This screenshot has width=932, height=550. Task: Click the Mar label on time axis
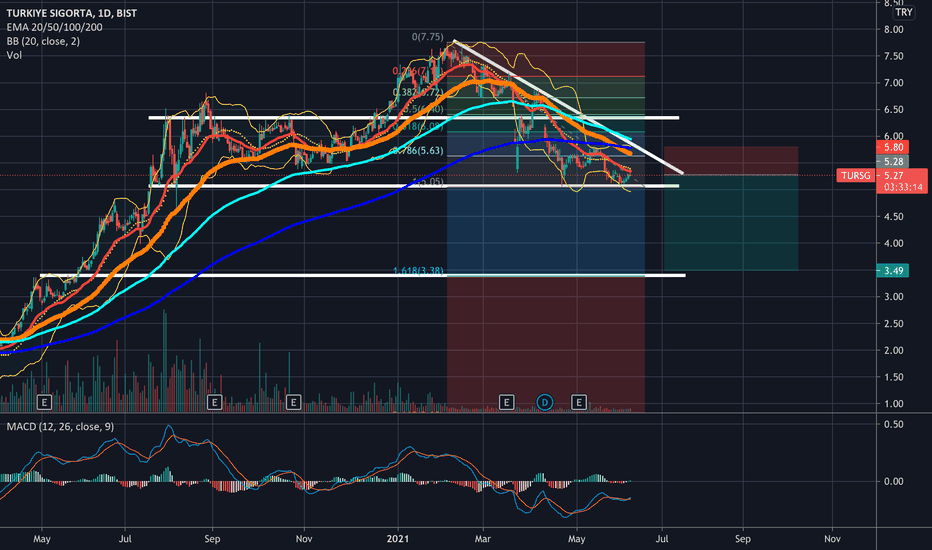[482, 539]
